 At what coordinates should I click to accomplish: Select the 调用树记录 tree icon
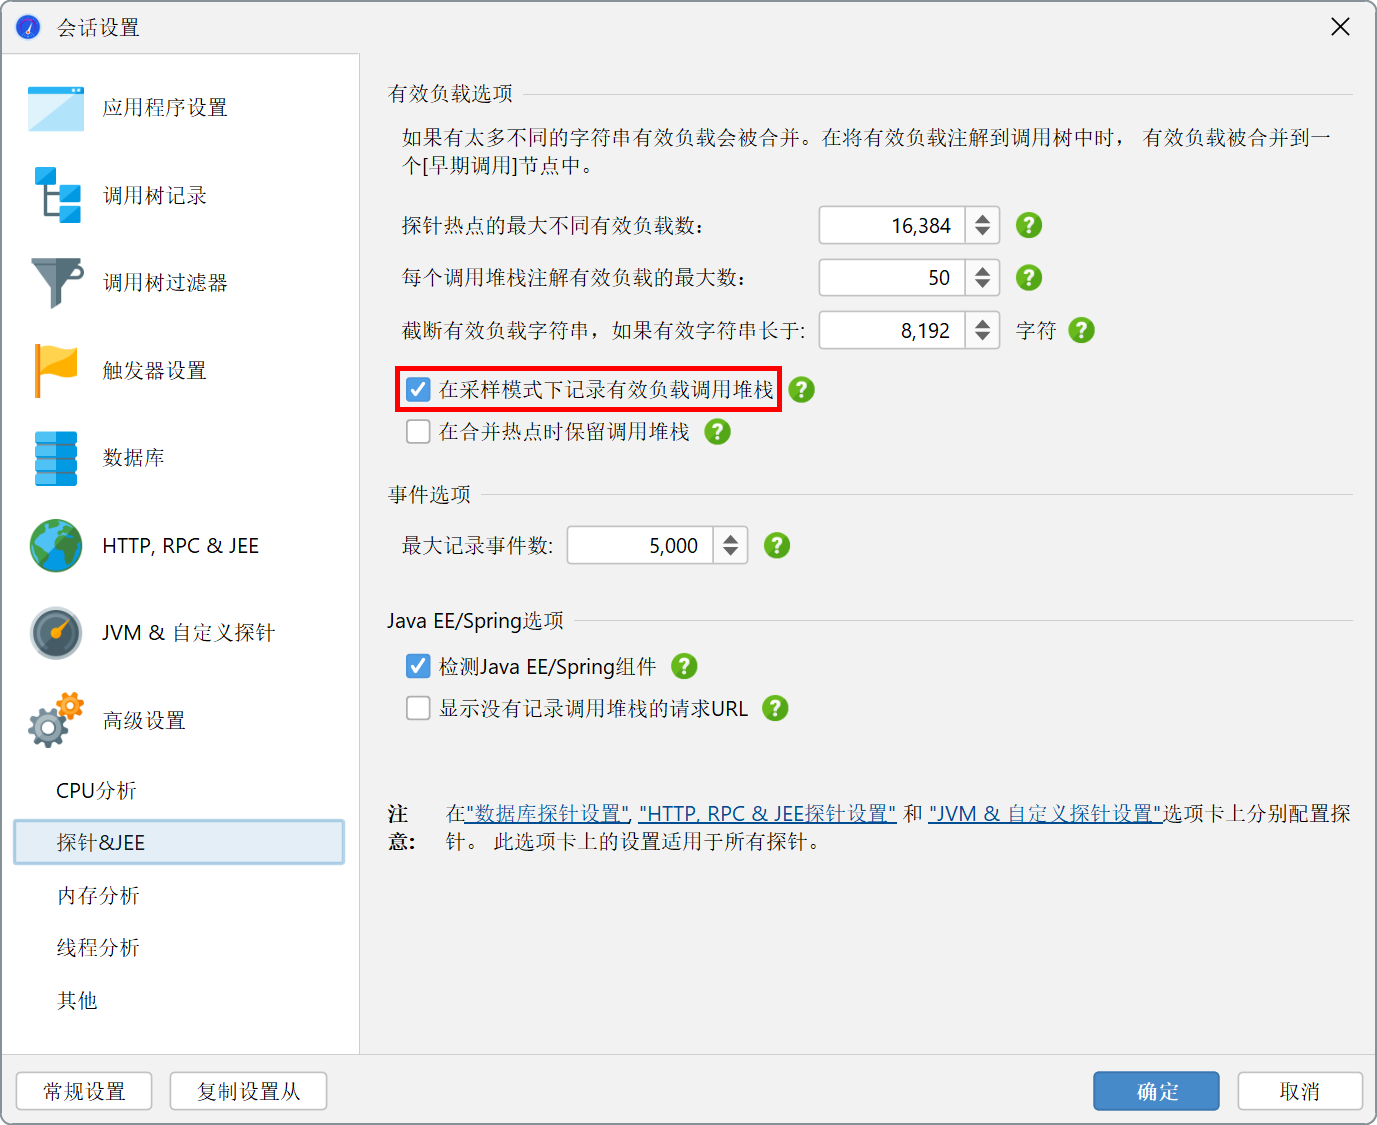pyautogui.click(x=57, y=195)
